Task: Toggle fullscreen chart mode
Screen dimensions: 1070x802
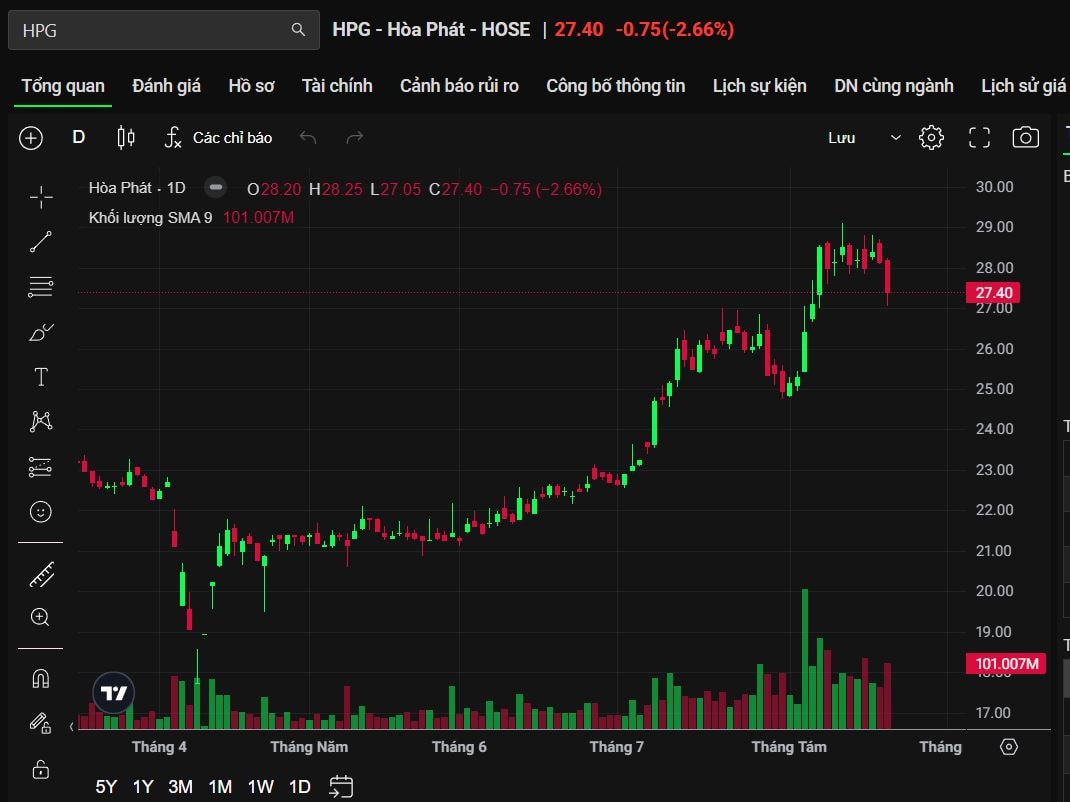Action: pyautogui.click(x=979, y=138)
